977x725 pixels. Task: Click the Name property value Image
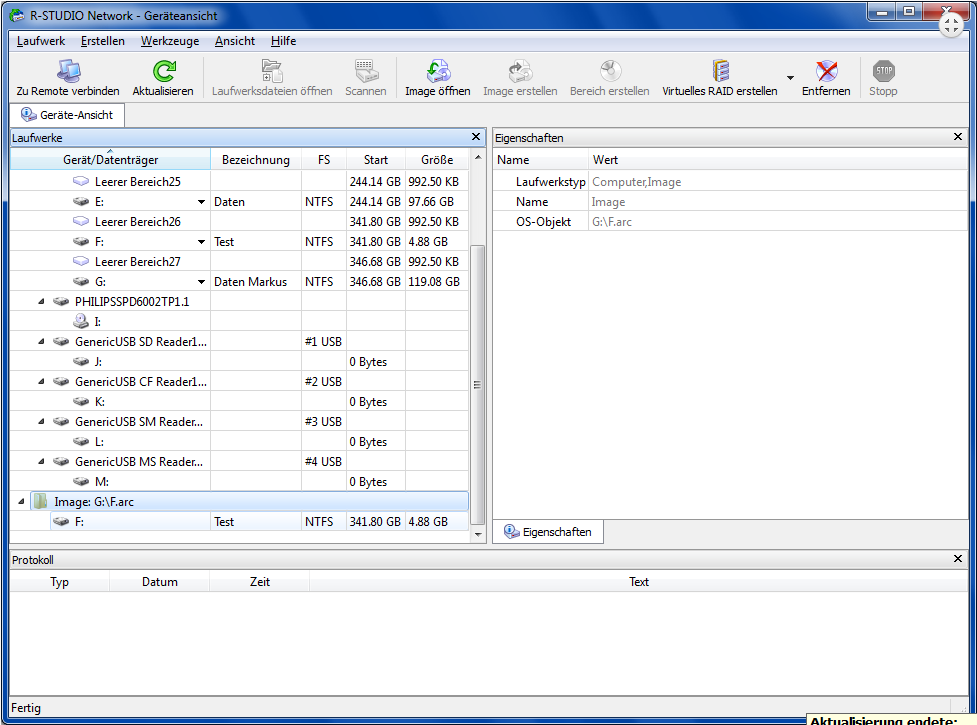tap(608, 202)
